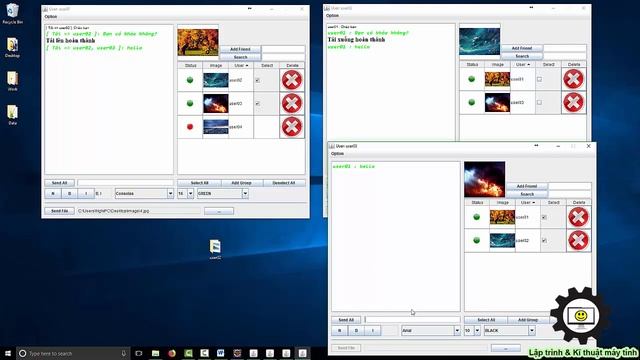This screenshot has height=360, width=640.
Task: Click Add Group in user01 window
Action: tap(242, 183)
